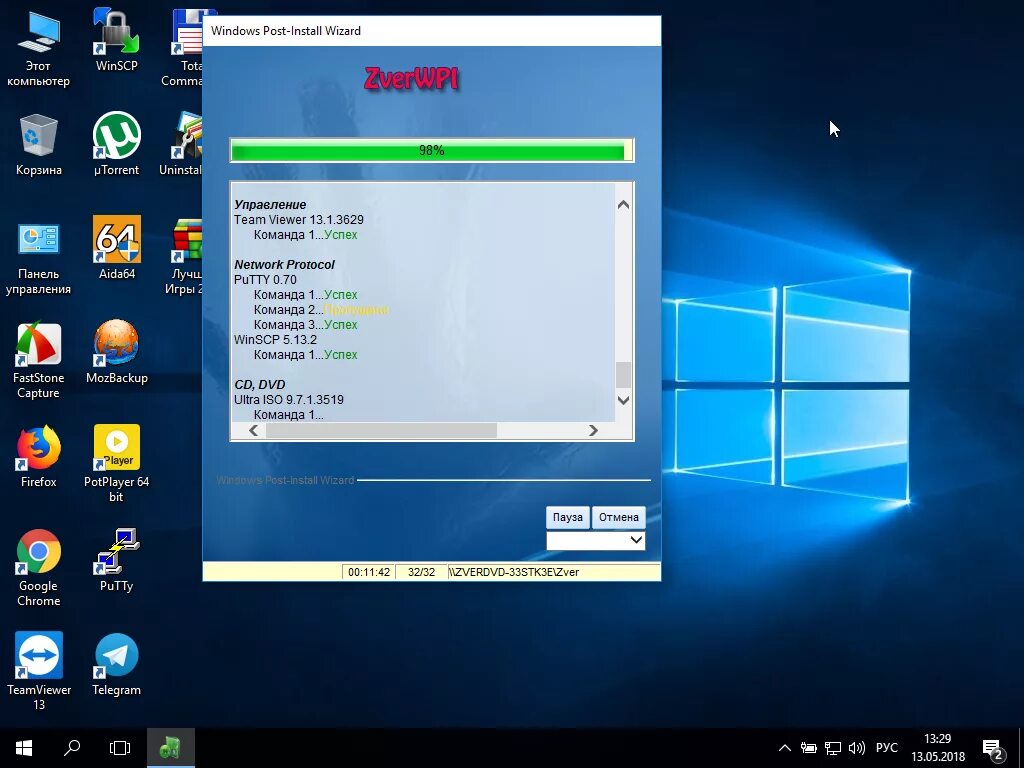1024x768 pixels.
Task: Pause installation with Пауза button
Action: (x=568, y=517)
